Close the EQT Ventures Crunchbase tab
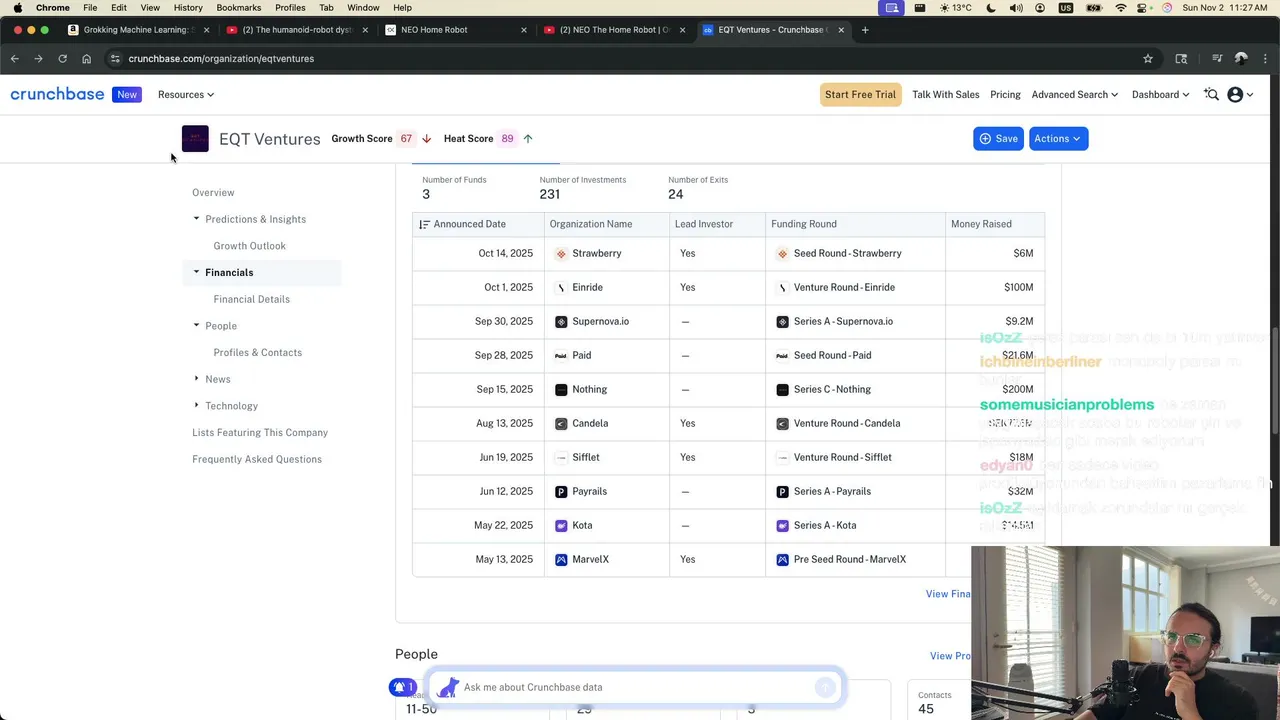 (x=841, y=30)
